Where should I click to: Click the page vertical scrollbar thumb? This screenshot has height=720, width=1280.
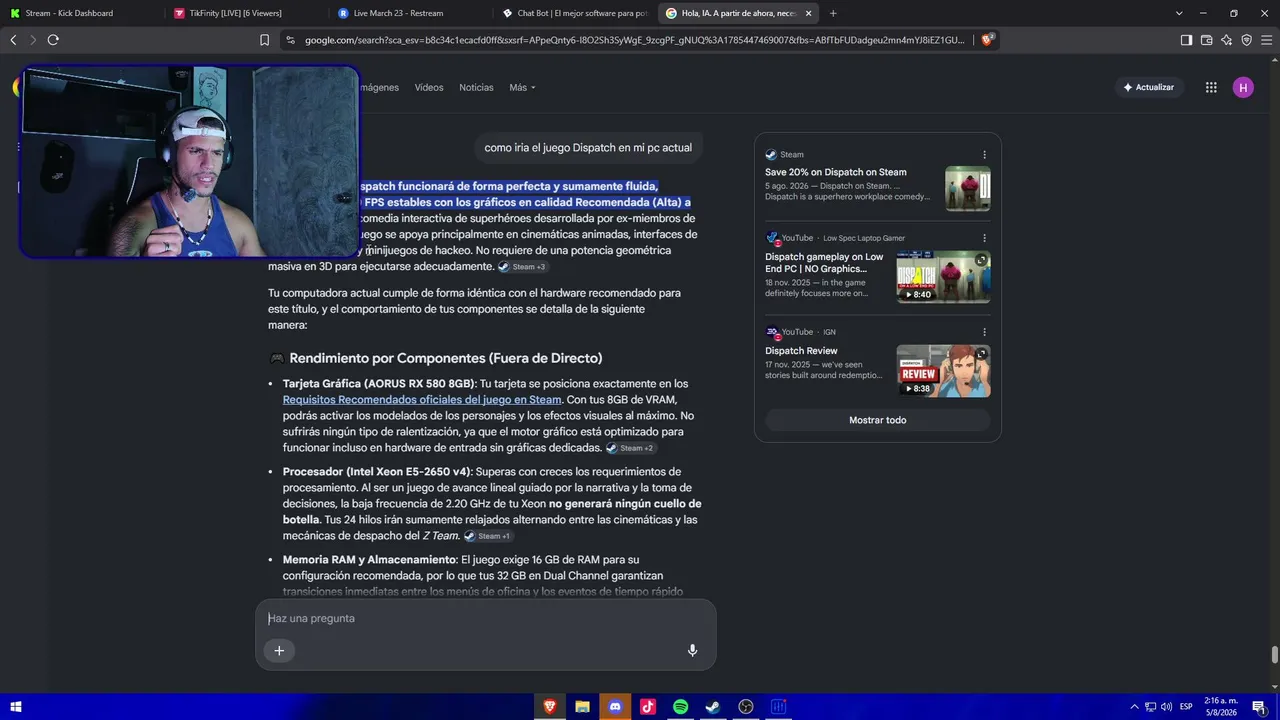tap(1274, 655)
